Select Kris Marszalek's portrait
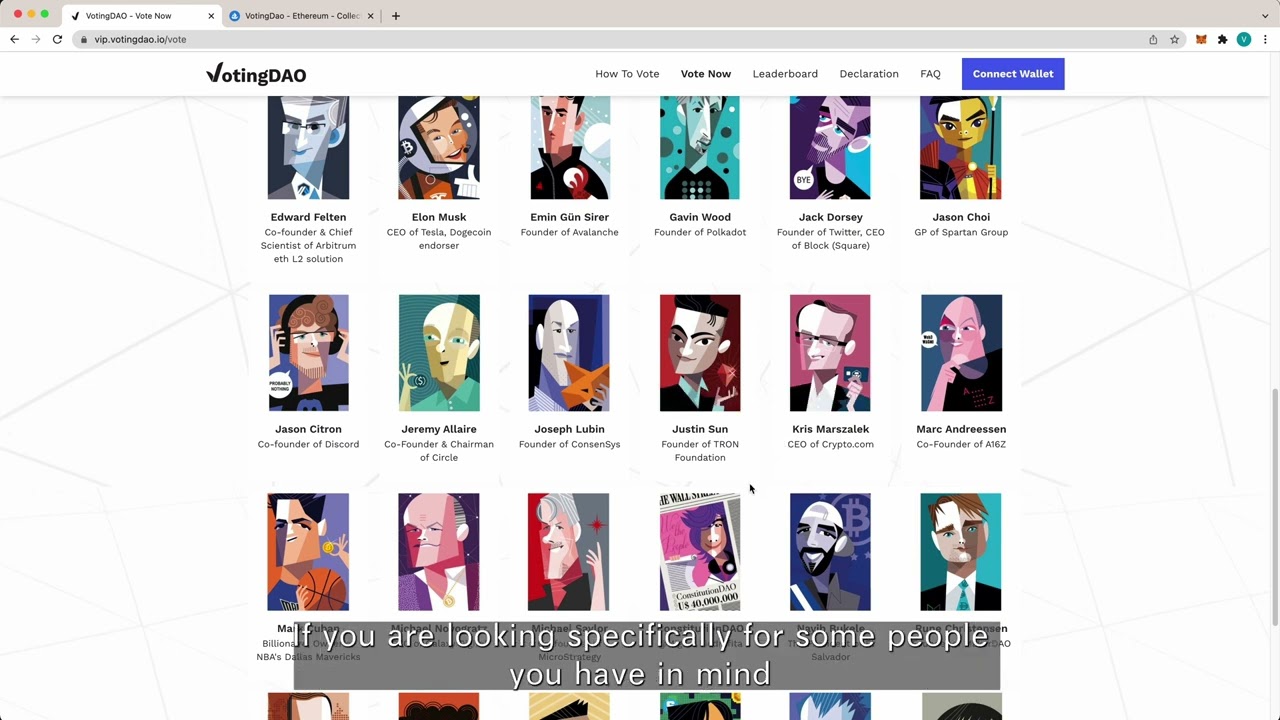The height and width of the screenshot is (720, 1280). pyautogui.click(x=830, y=353)
